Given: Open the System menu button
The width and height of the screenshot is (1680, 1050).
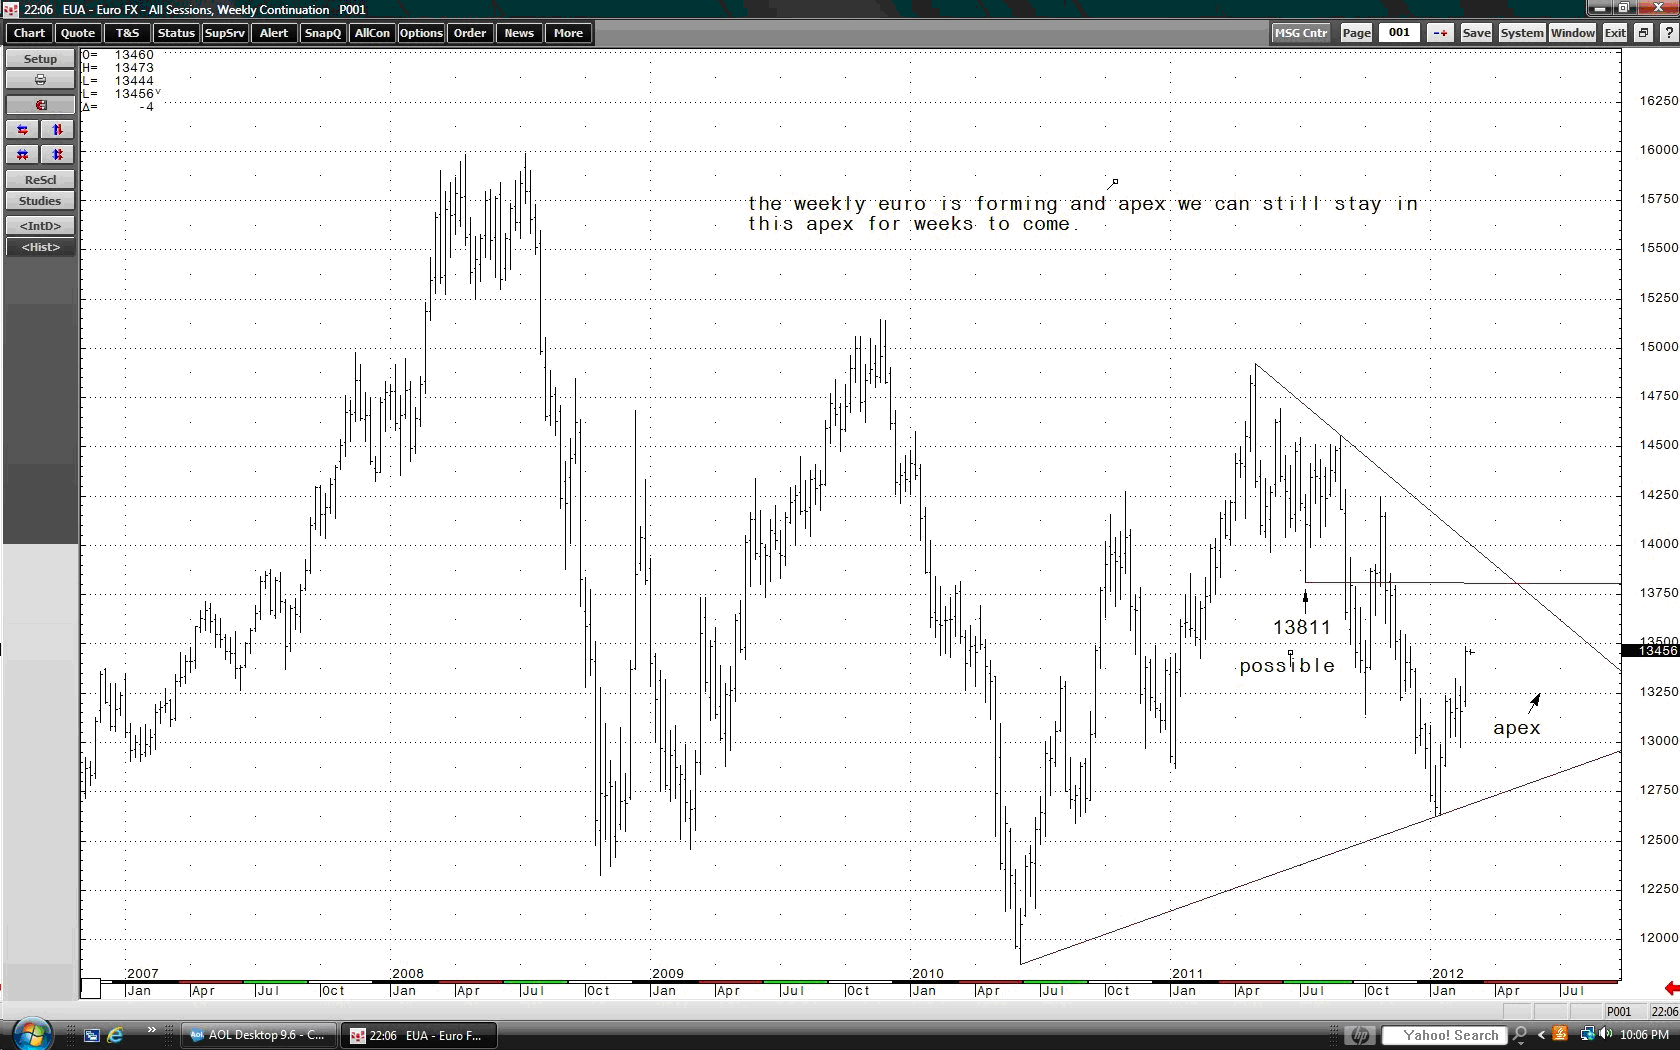Looking at the screenshot, I should tap(1521, 33).
